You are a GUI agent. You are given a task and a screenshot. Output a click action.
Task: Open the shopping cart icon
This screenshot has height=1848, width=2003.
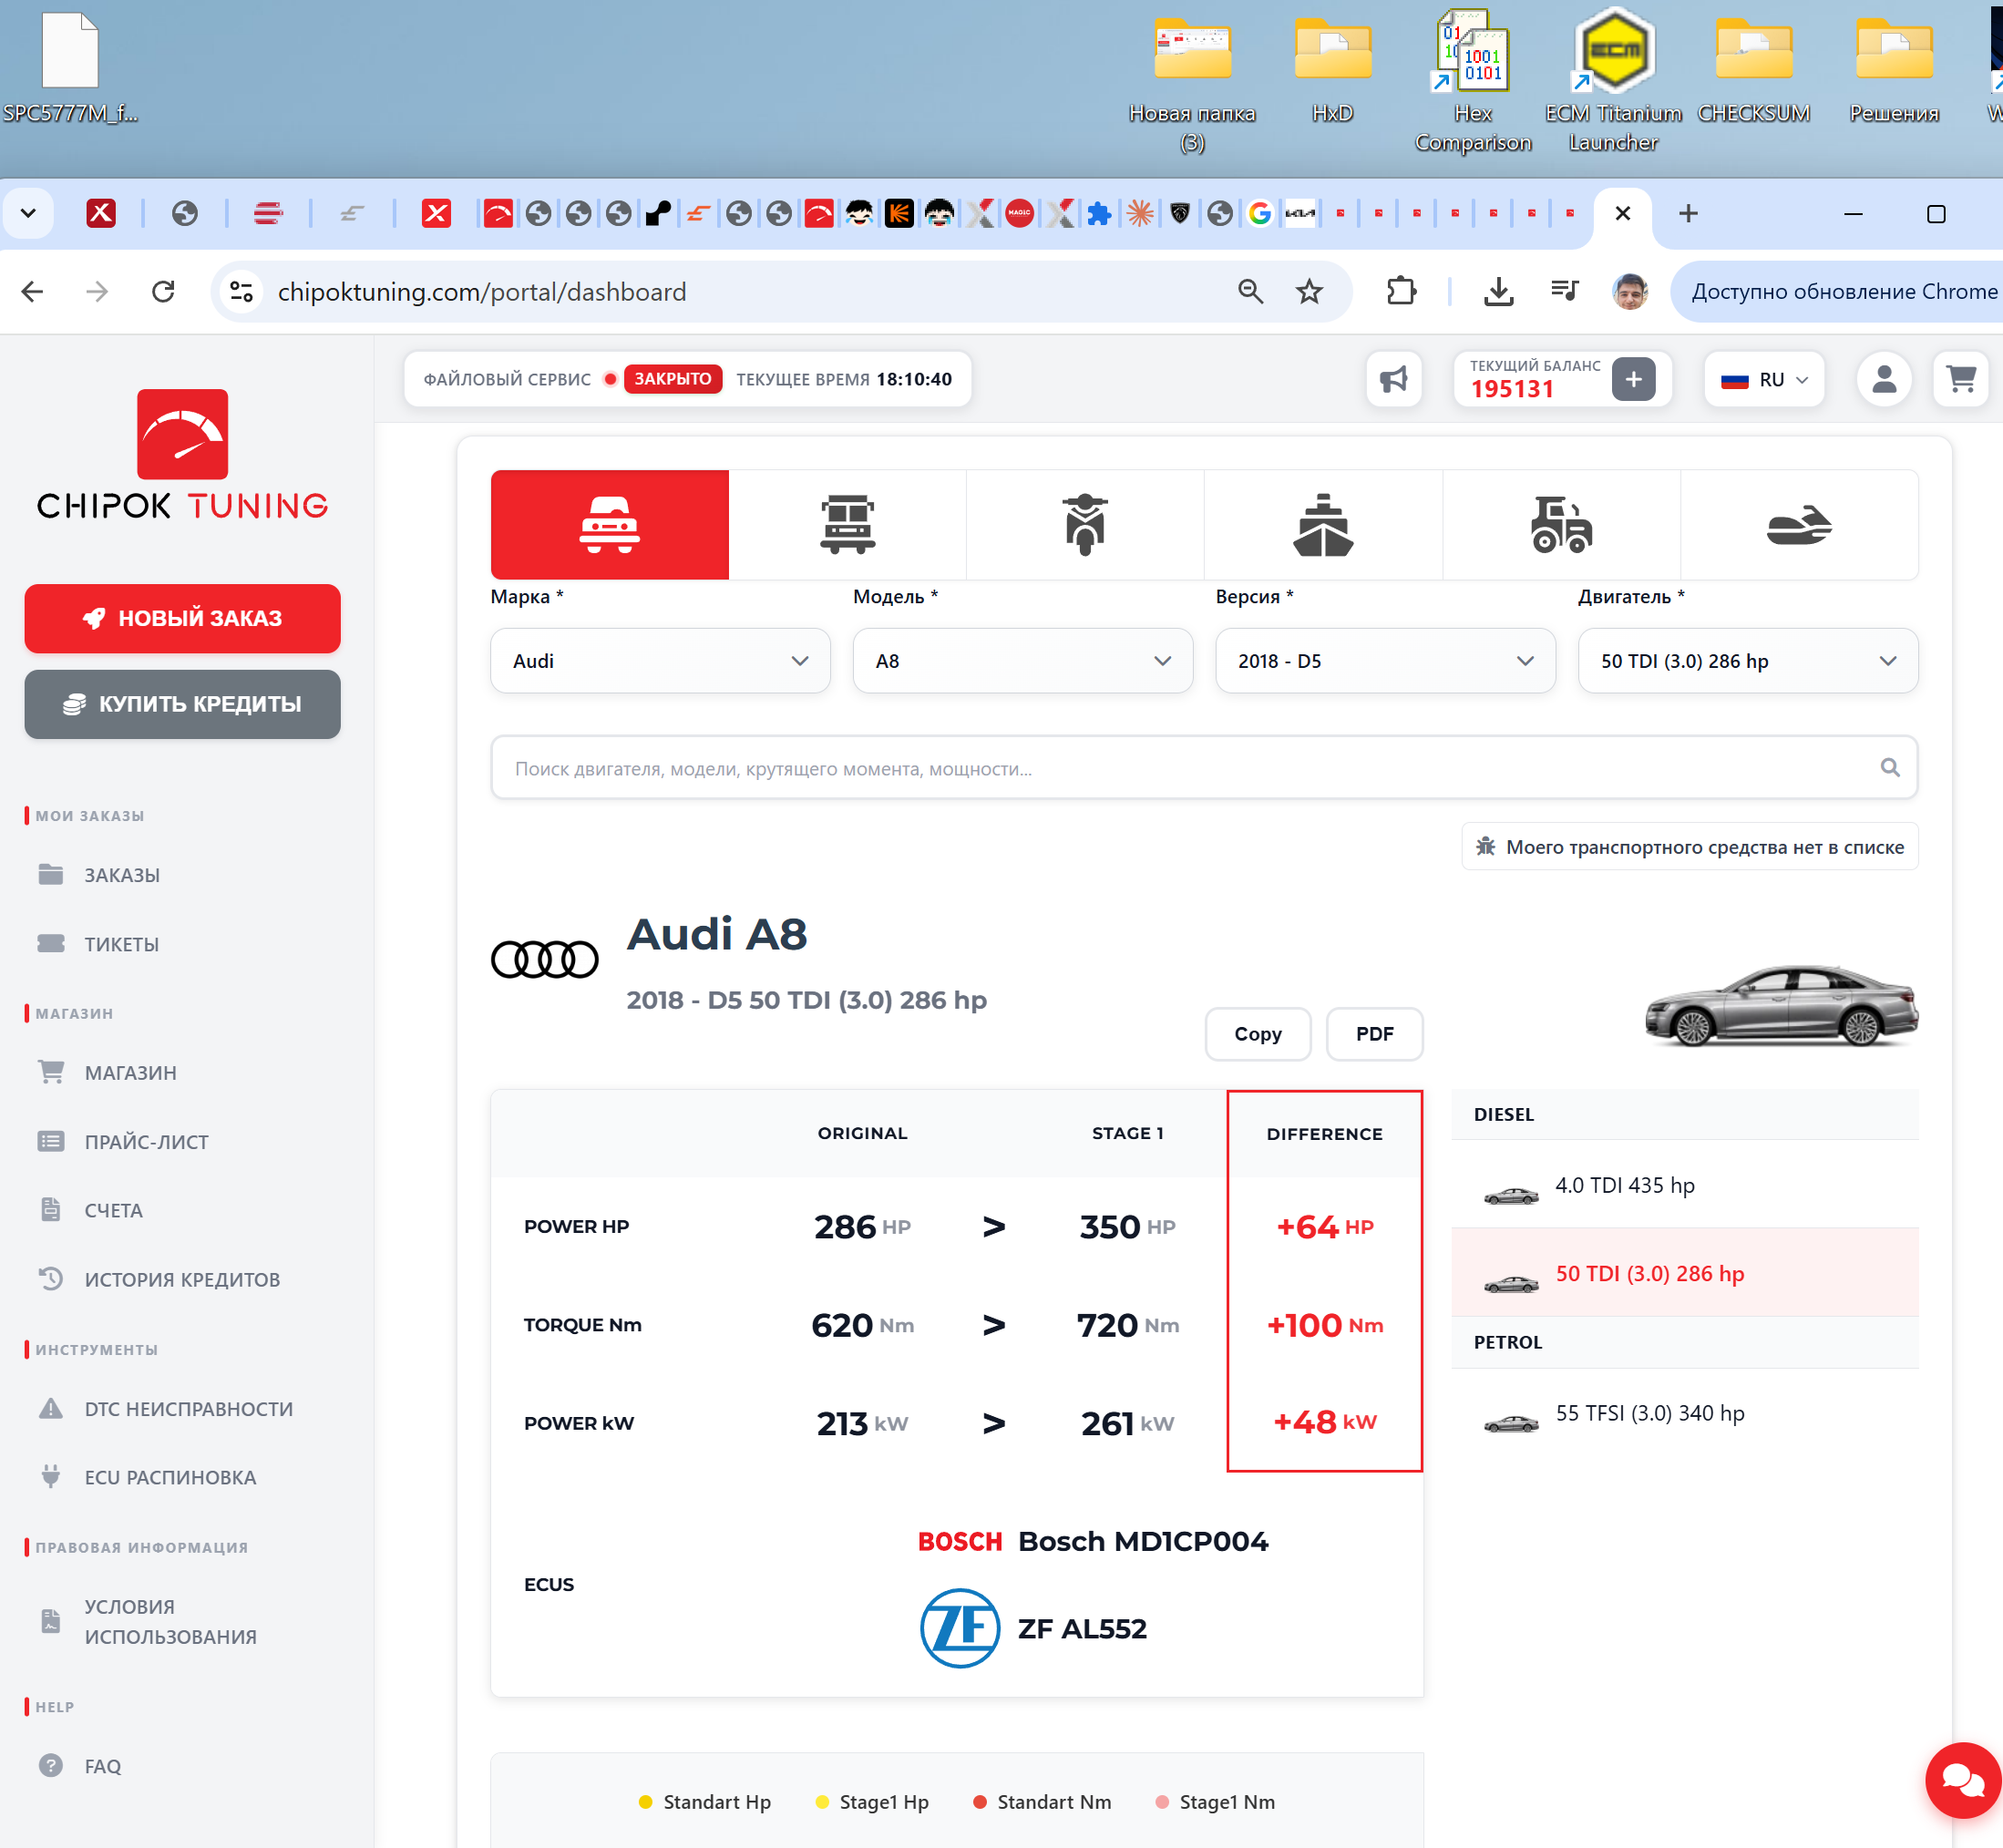pos(1960,380)
